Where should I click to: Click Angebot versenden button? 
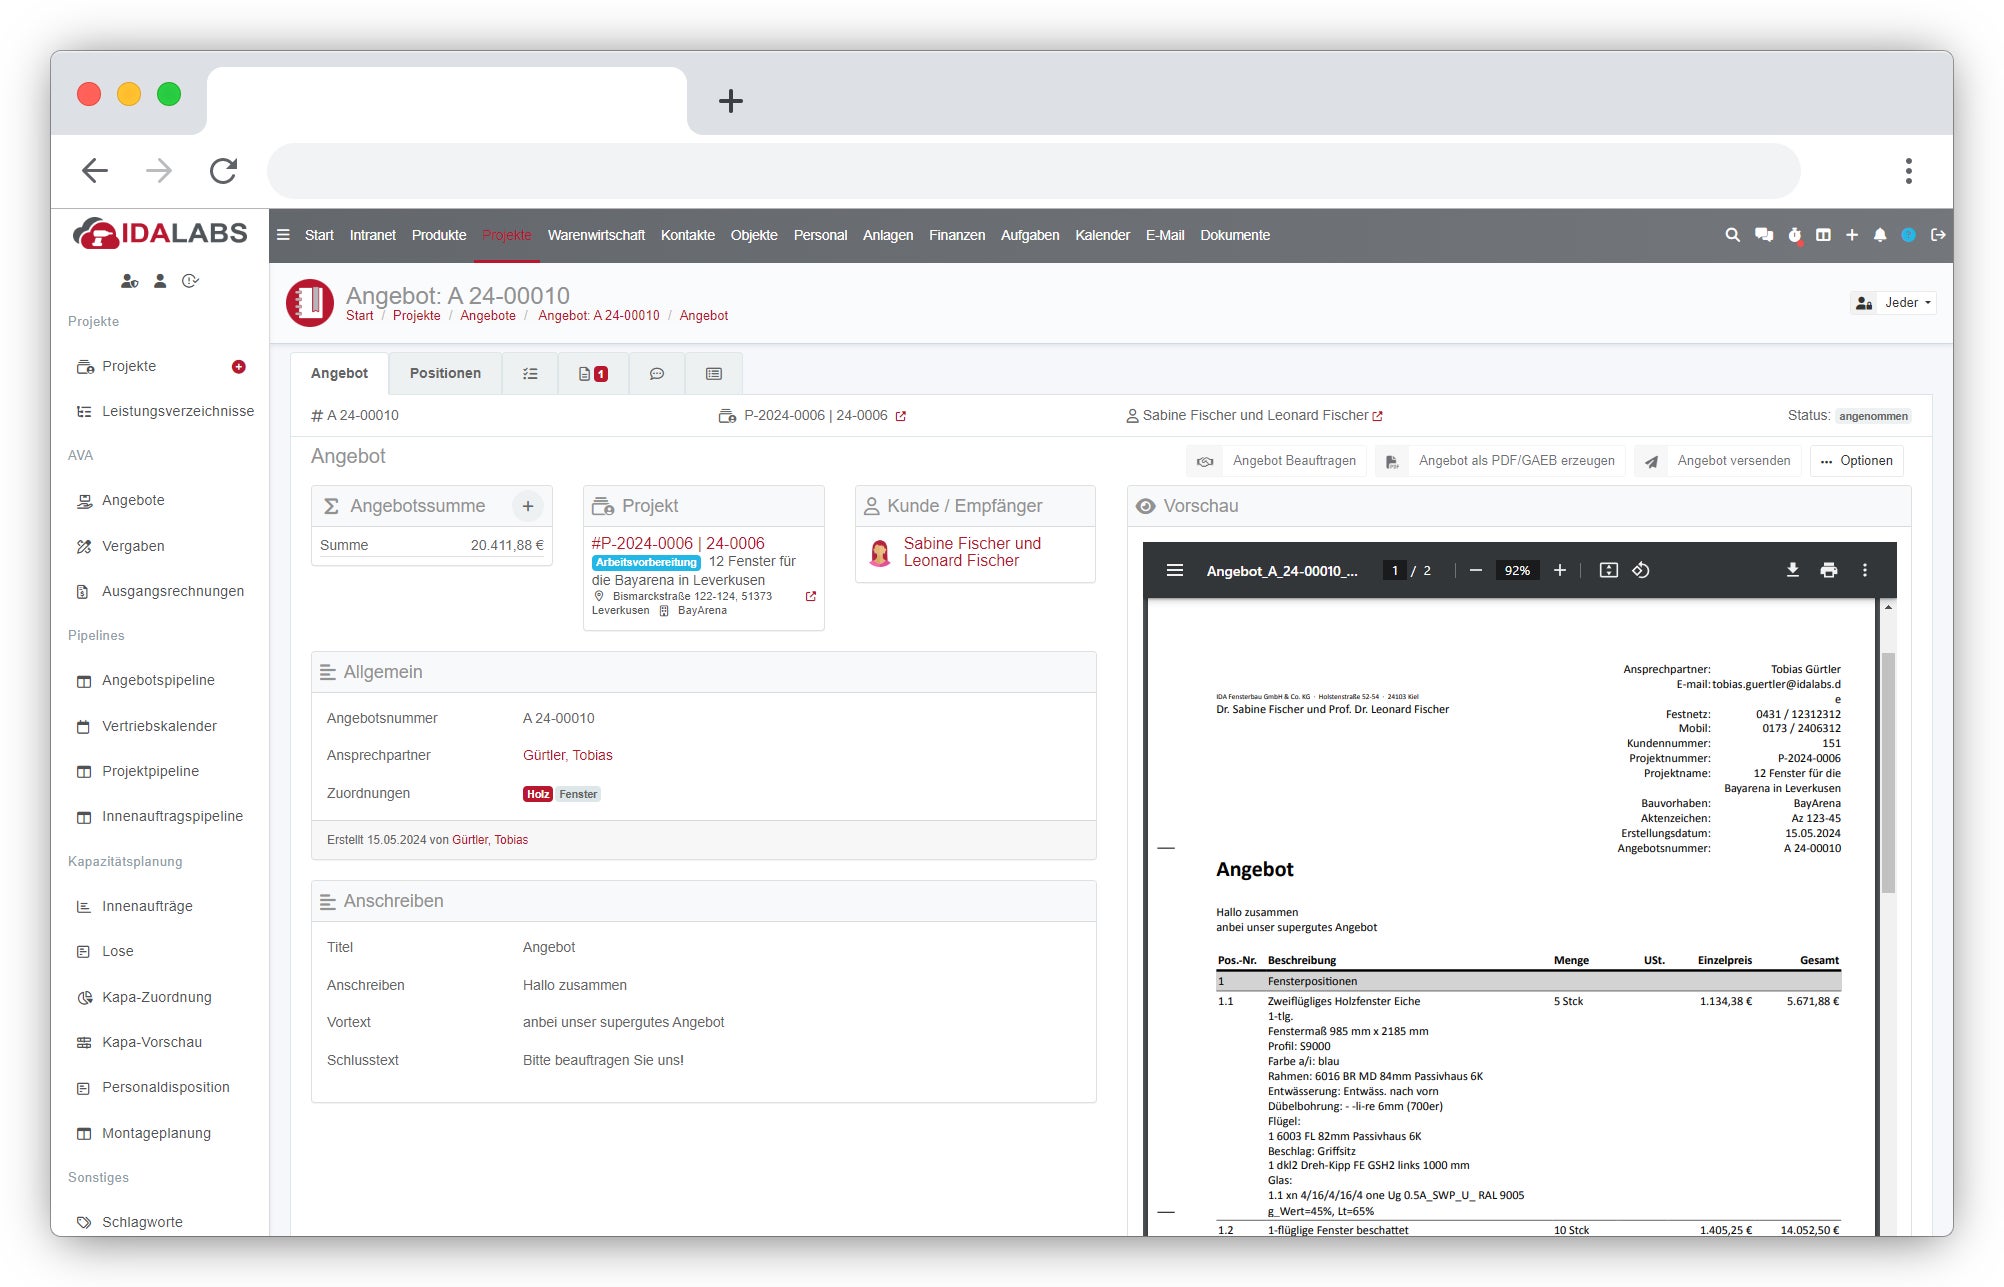tap(1718, 461)
